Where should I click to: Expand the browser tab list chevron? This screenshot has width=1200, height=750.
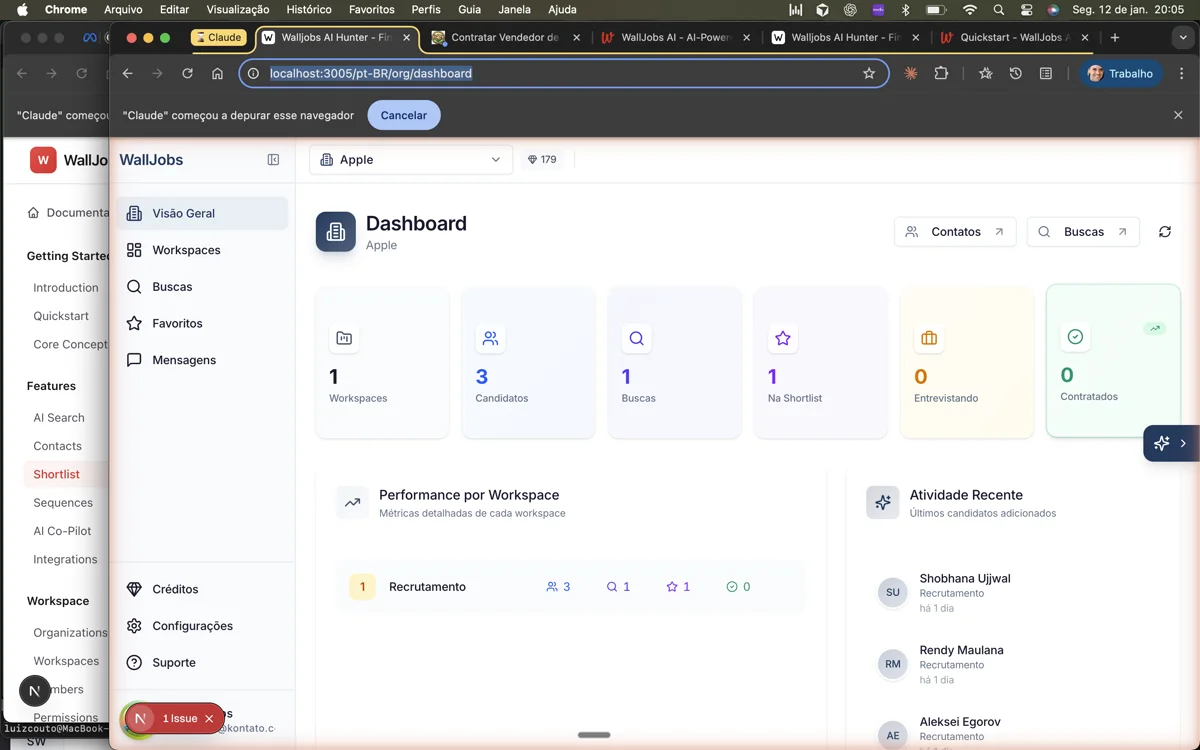[x=1183, y=37]
